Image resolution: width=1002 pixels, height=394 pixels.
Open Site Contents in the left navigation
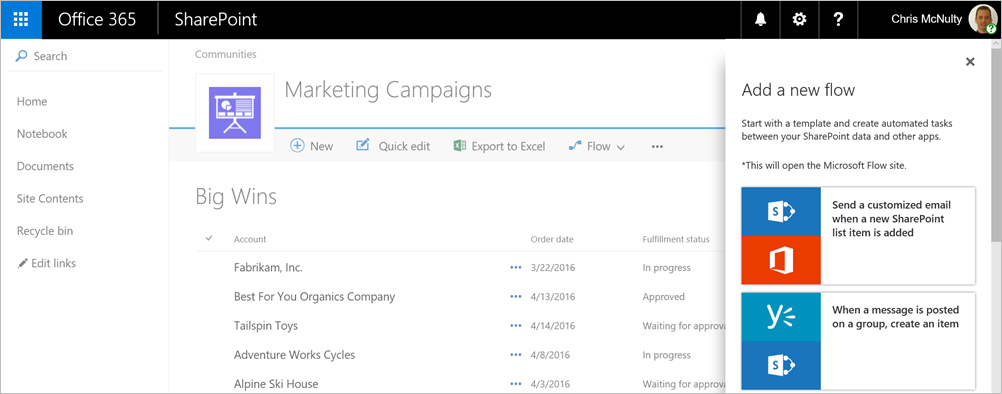pos(50,199)
